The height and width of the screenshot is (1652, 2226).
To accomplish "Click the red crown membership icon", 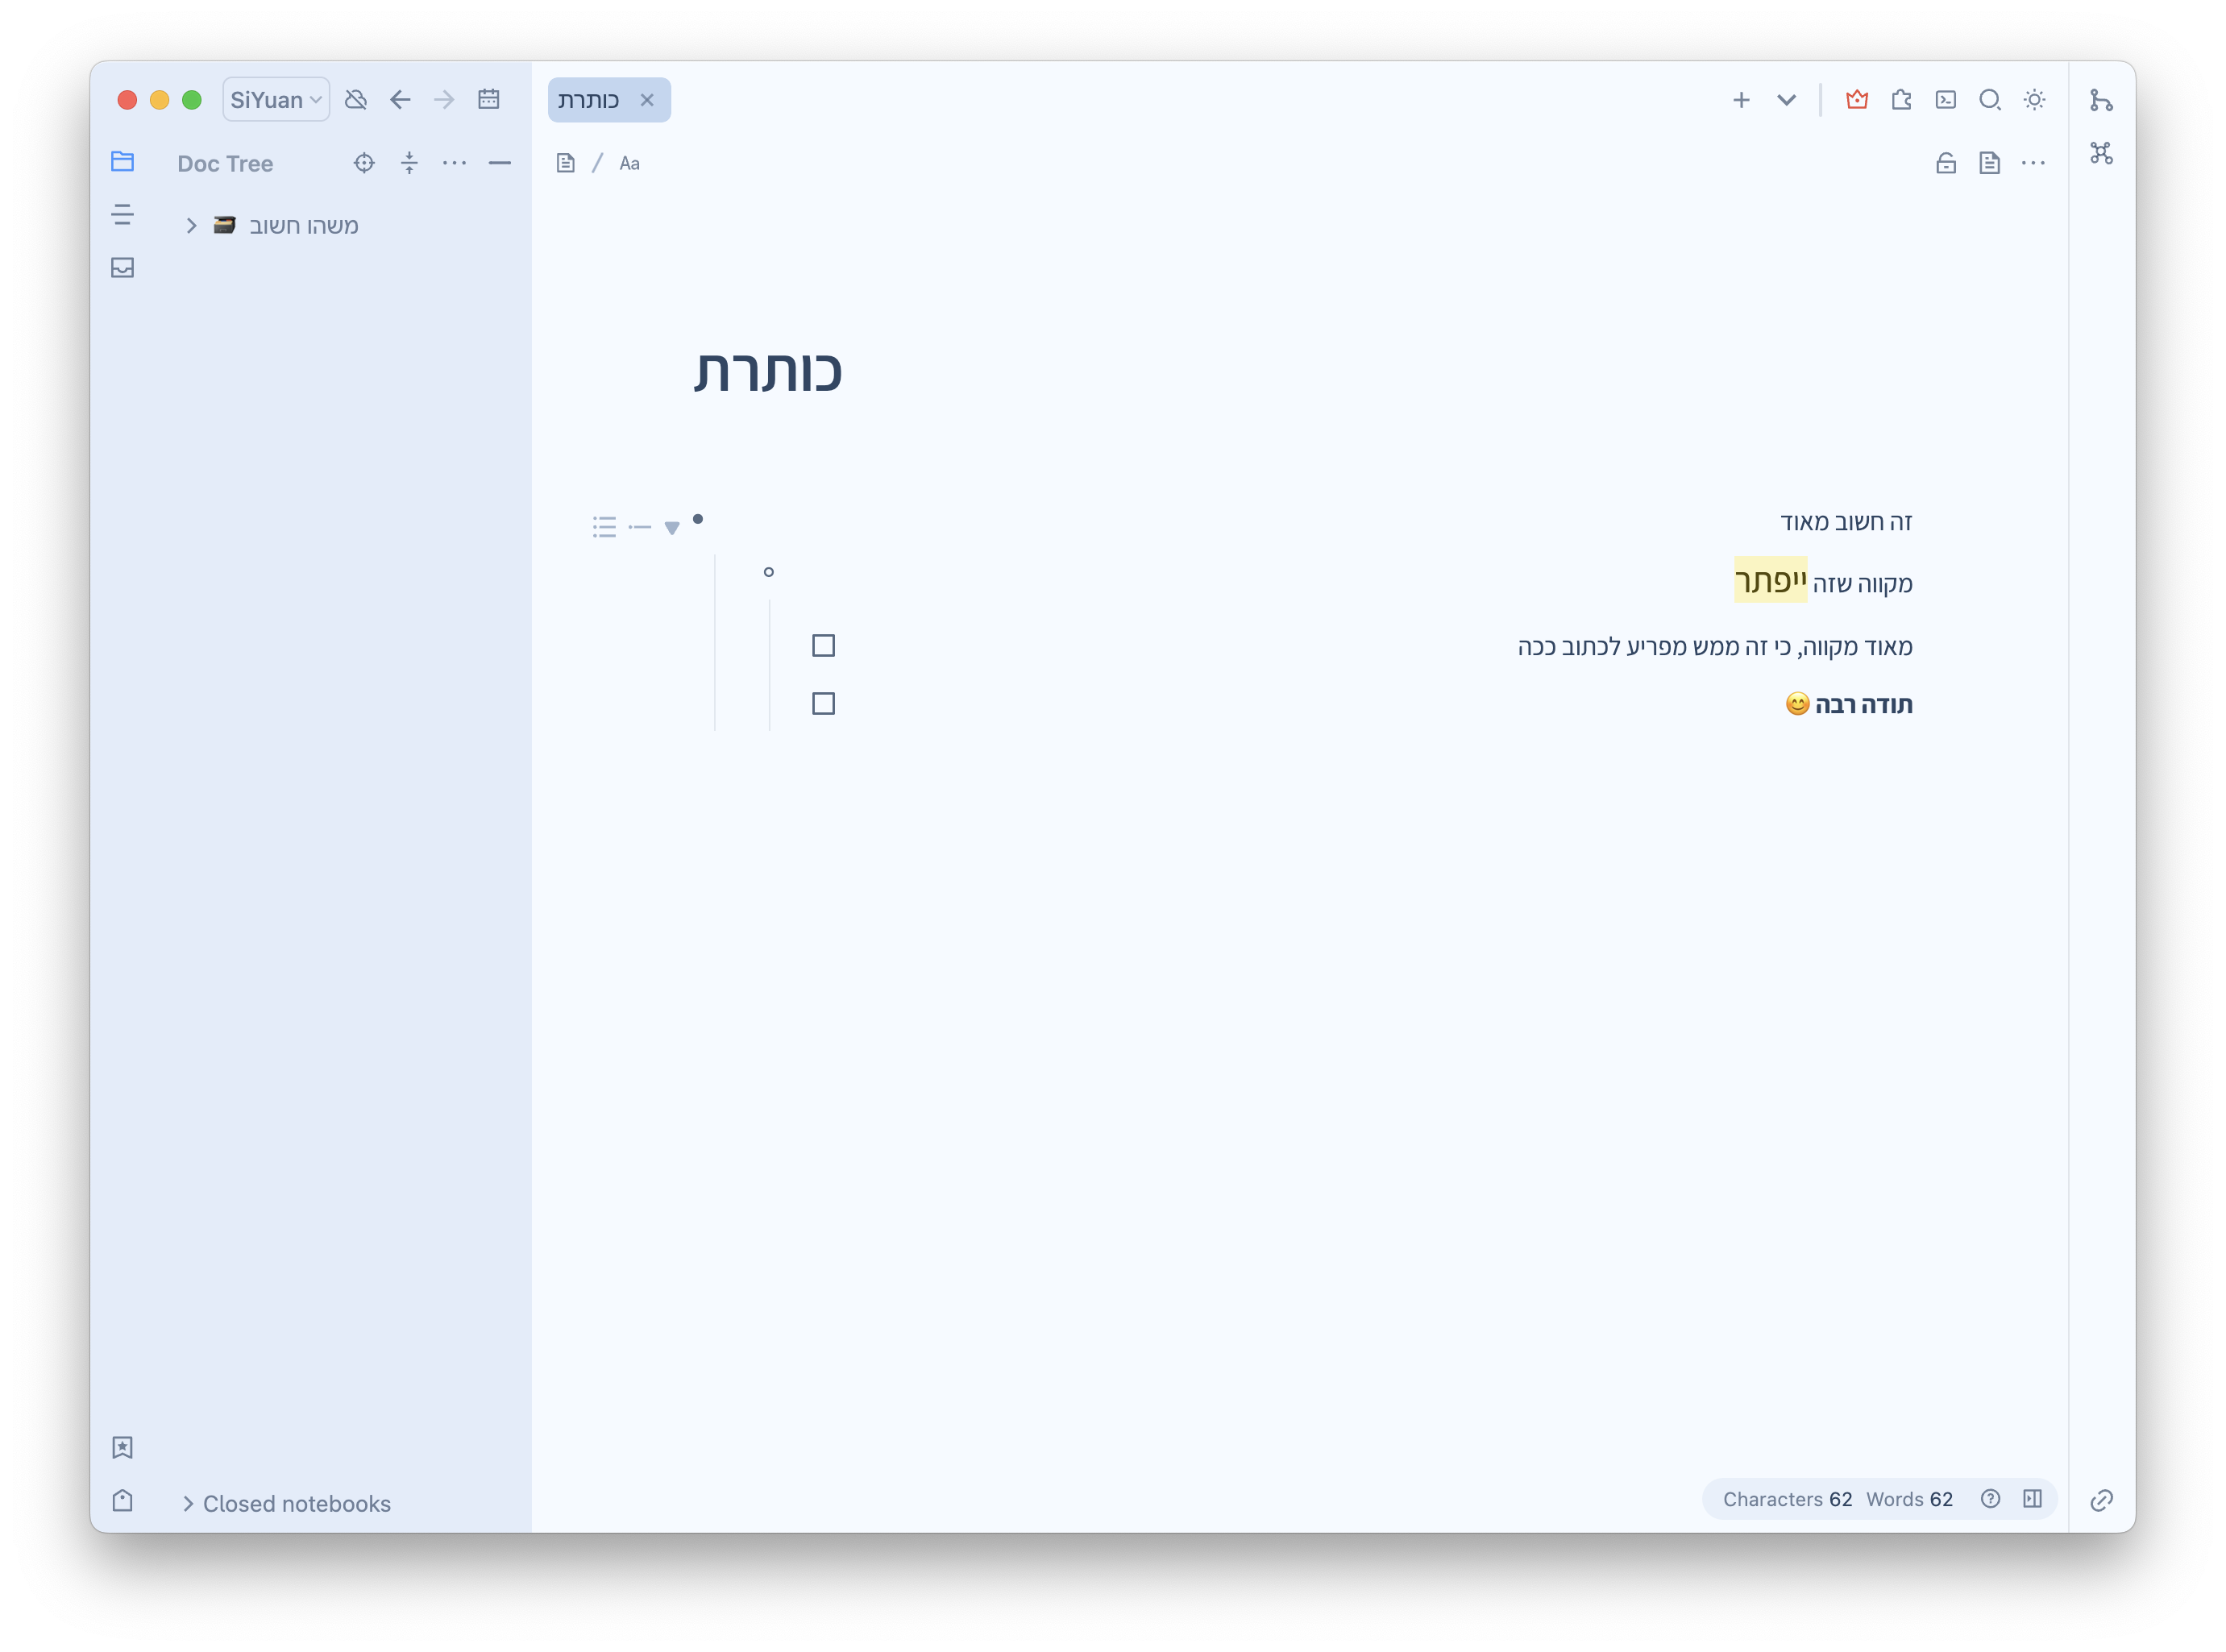I will click(x=1856, y=100).
